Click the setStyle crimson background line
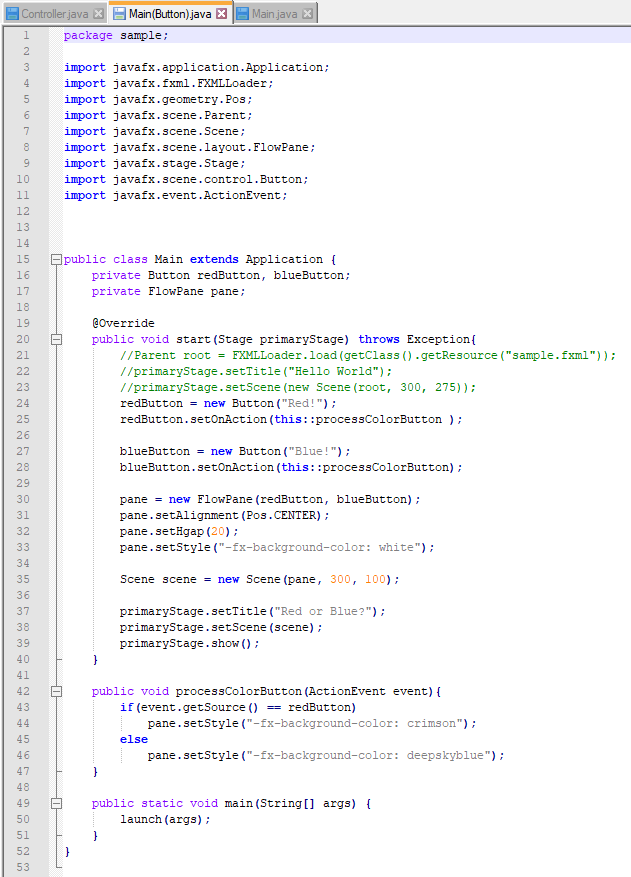Screen dimensions: 631x877 312,724
